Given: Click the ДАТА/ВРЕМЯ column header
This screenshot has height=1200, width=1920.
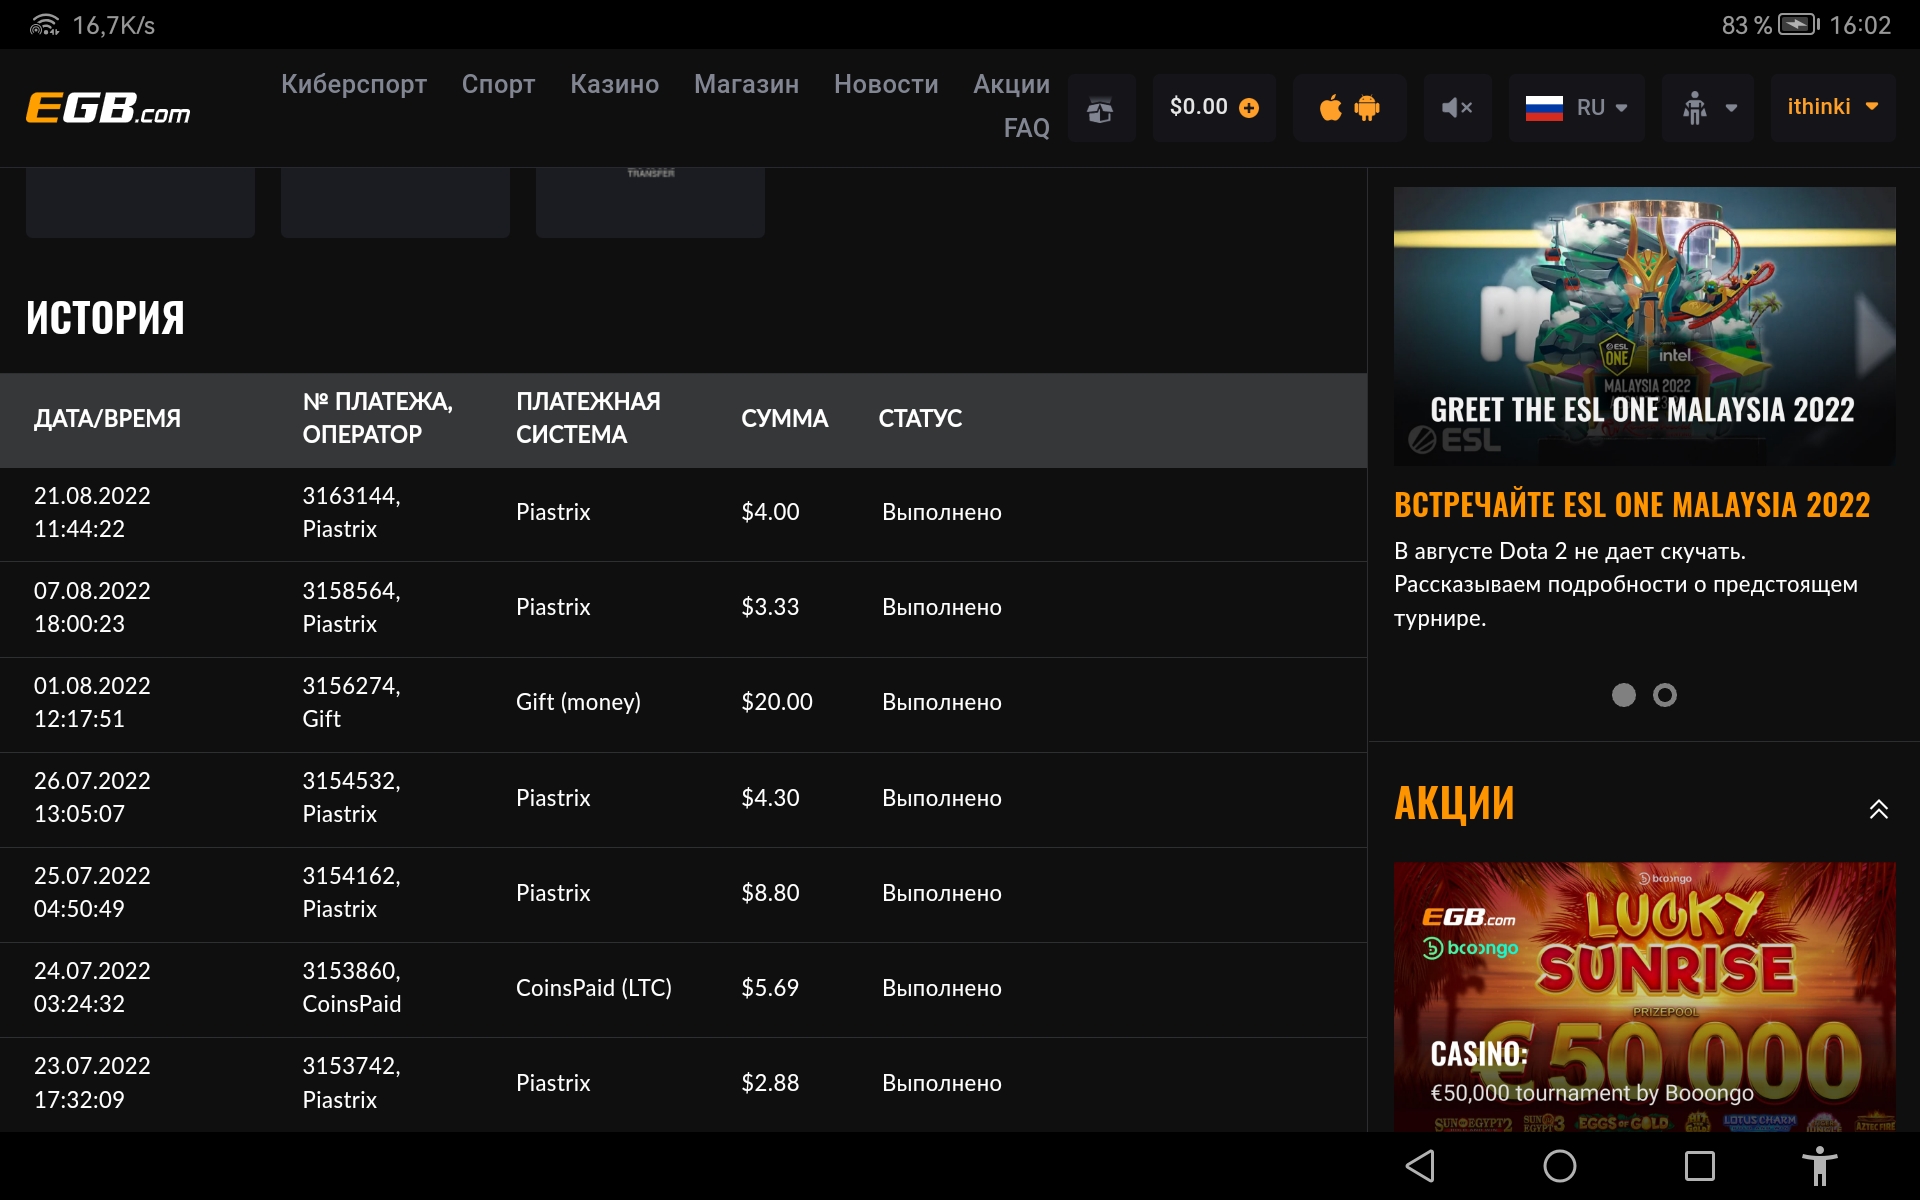Looking at the screenshot, I should click(x=108, y=418).
